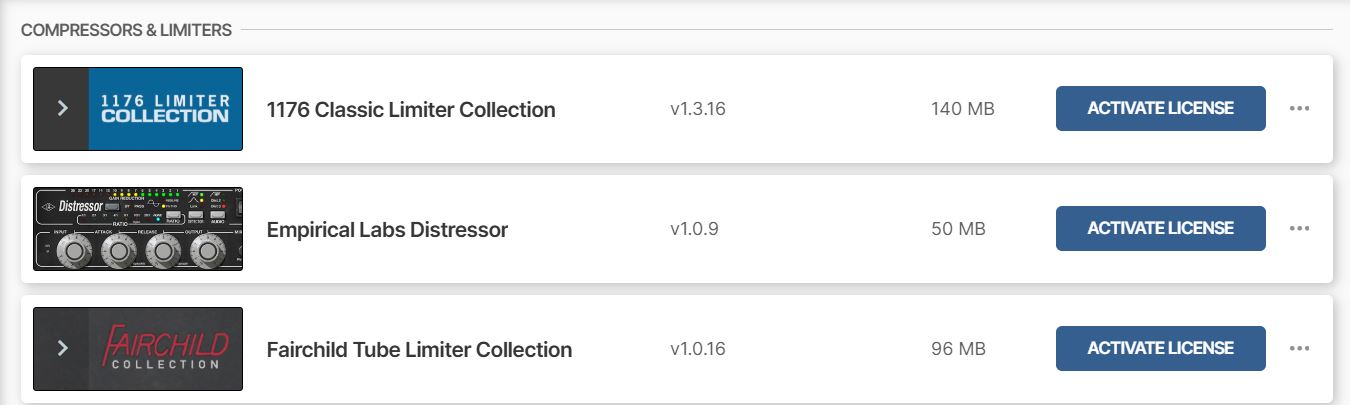
Task: Activate license for 1176 Classic Limiter Collection
Action: coord(1160,108)
